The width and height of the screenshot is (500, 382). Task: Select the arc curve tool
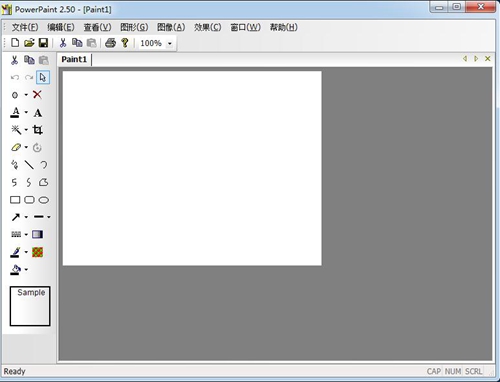[x=44, y=165]
